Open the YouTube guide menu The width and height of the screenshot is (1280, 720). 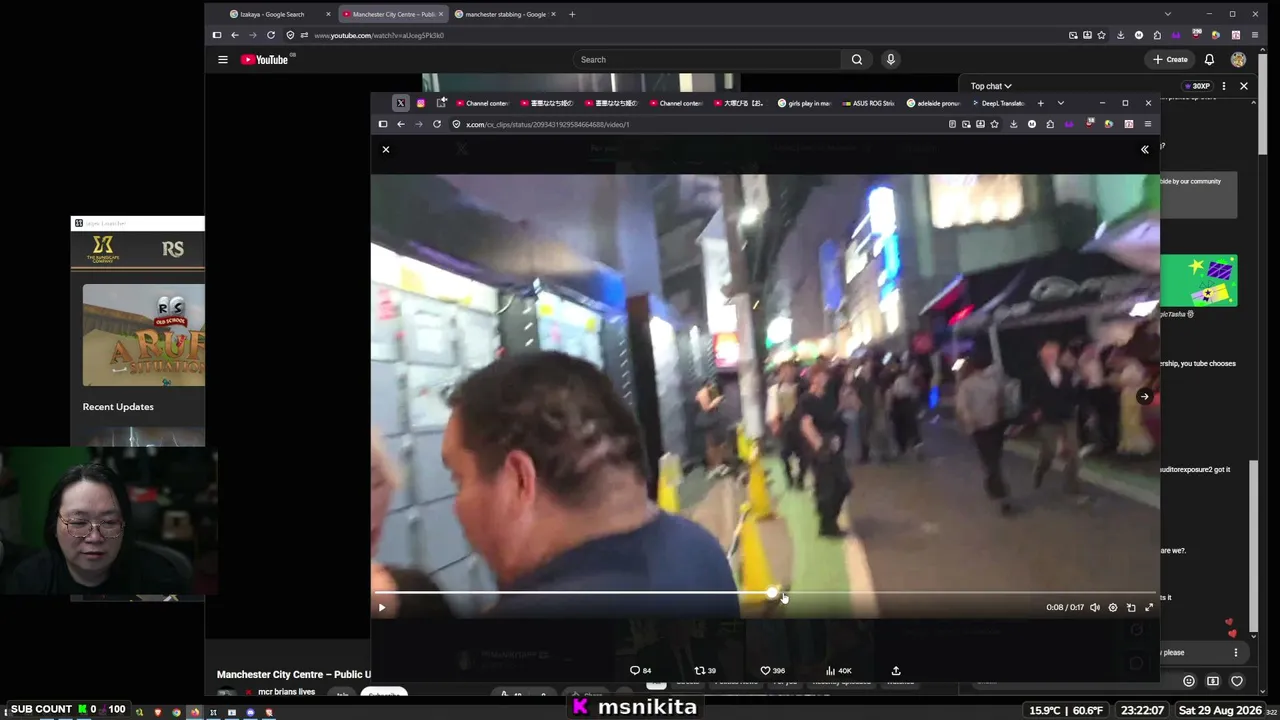click(223, 60)
